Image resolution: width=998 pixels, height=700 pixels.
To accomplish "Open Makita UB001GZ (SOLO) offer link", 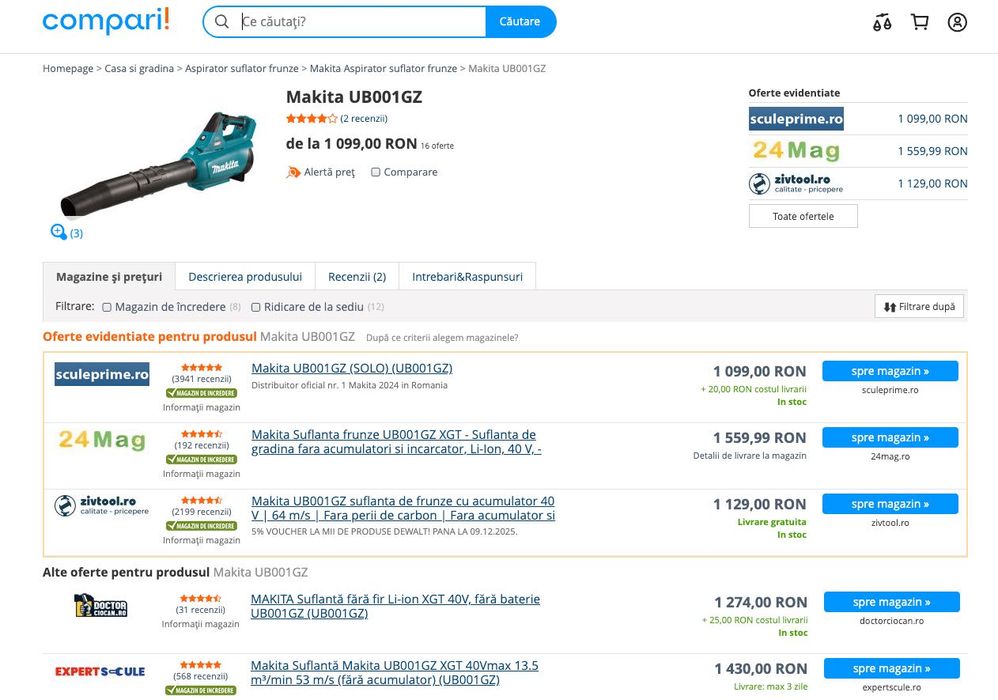I will 352,368.
